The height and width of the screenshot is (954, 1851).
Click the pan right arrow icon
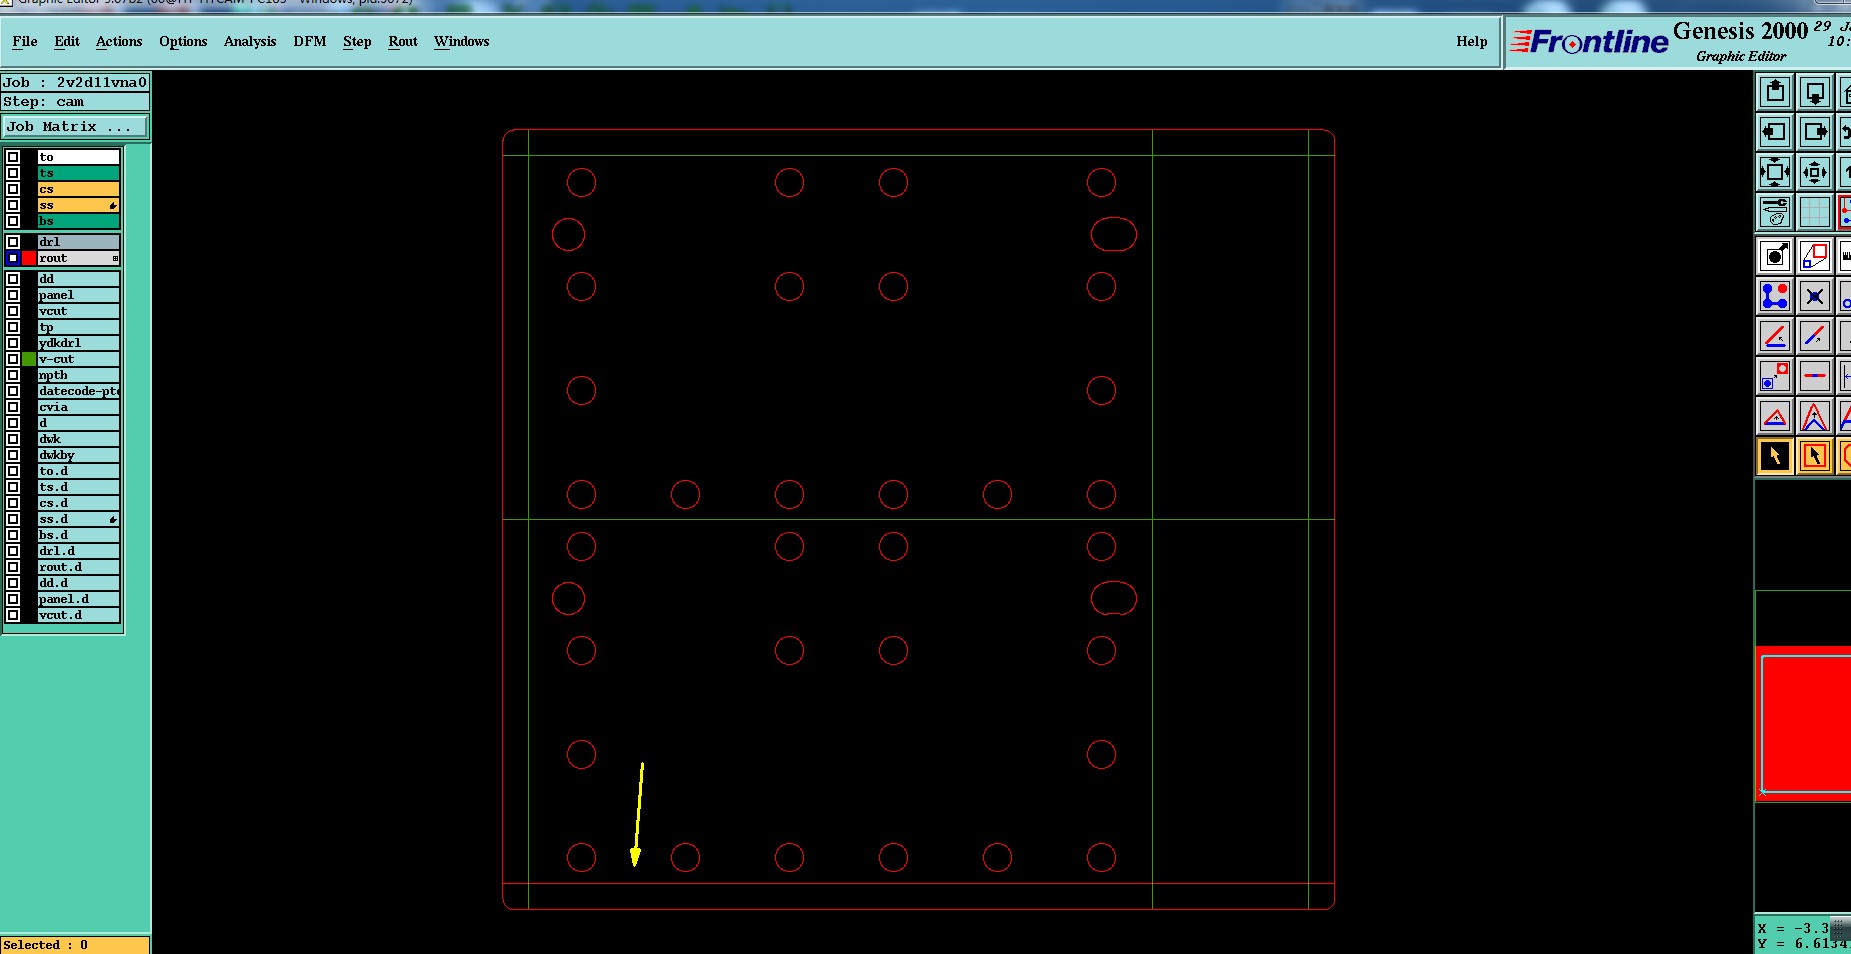pos(1815,132)
